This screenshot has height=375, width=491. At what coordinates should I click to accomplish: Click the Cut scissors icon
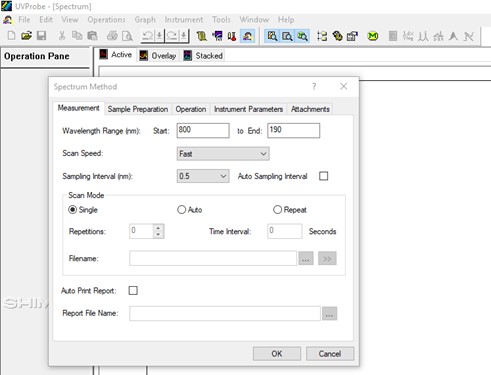[x=62, y=35]
